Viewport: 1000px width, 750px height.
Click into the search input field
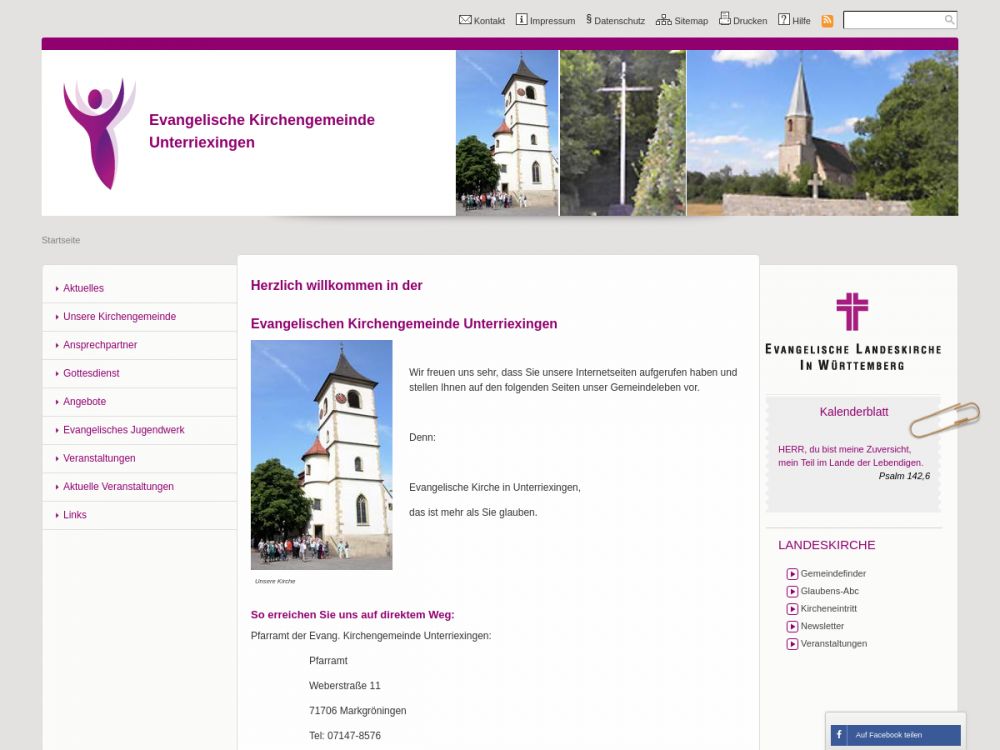893,20
